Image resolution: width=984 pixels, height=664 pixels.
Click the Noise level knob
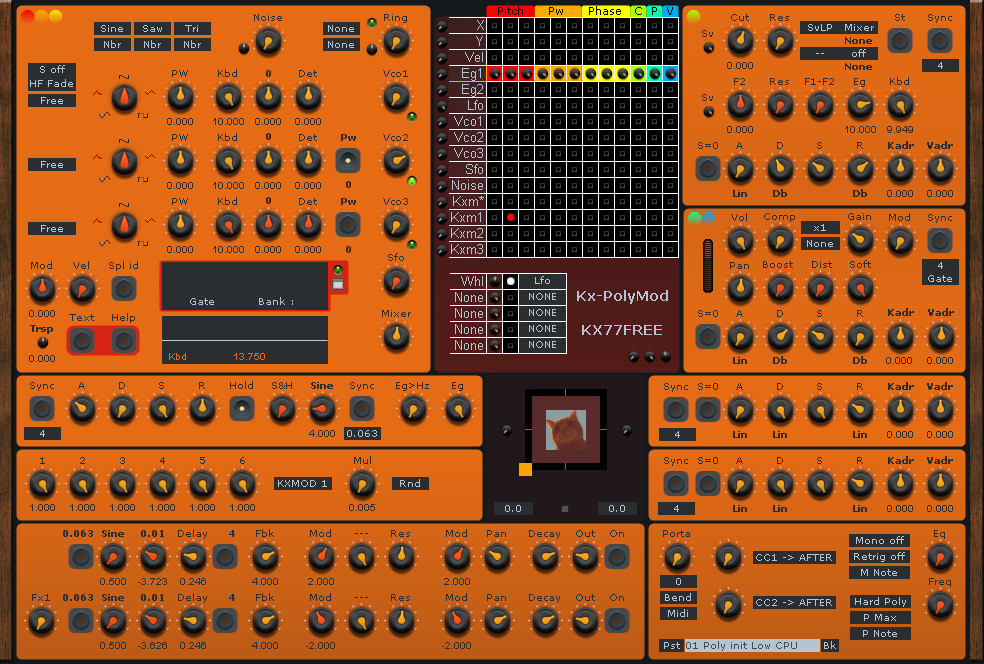[267, 40]
